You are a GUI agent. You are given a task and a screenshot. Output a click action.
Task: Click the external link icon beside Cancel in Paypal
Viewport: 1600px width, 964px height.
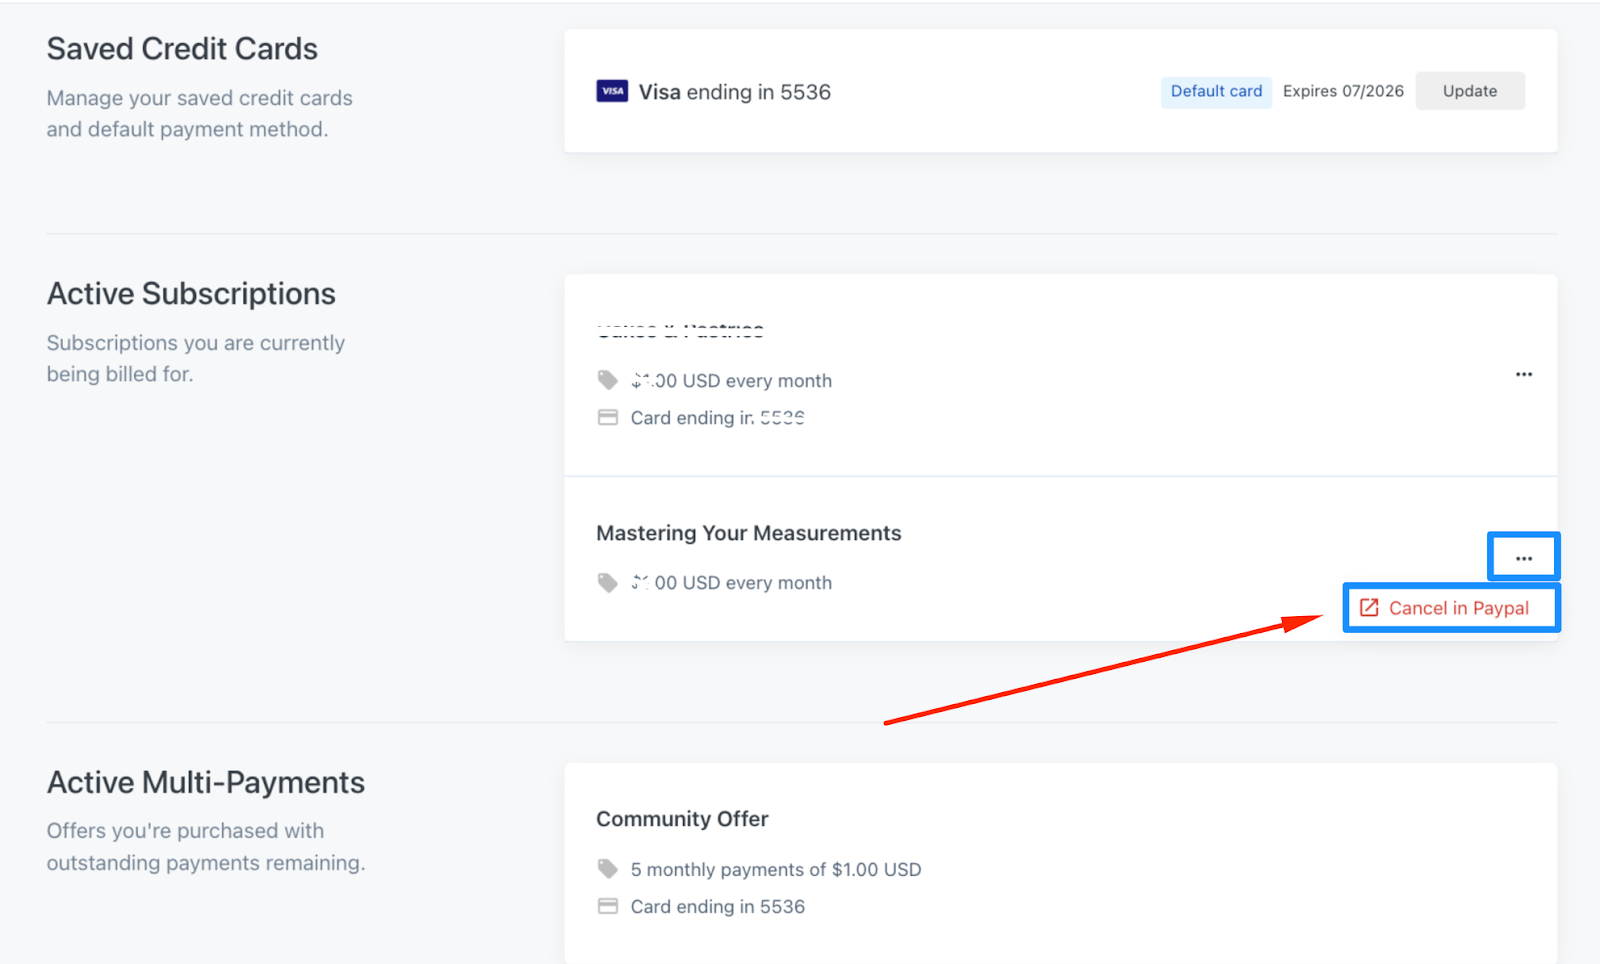click(1369, 608)
